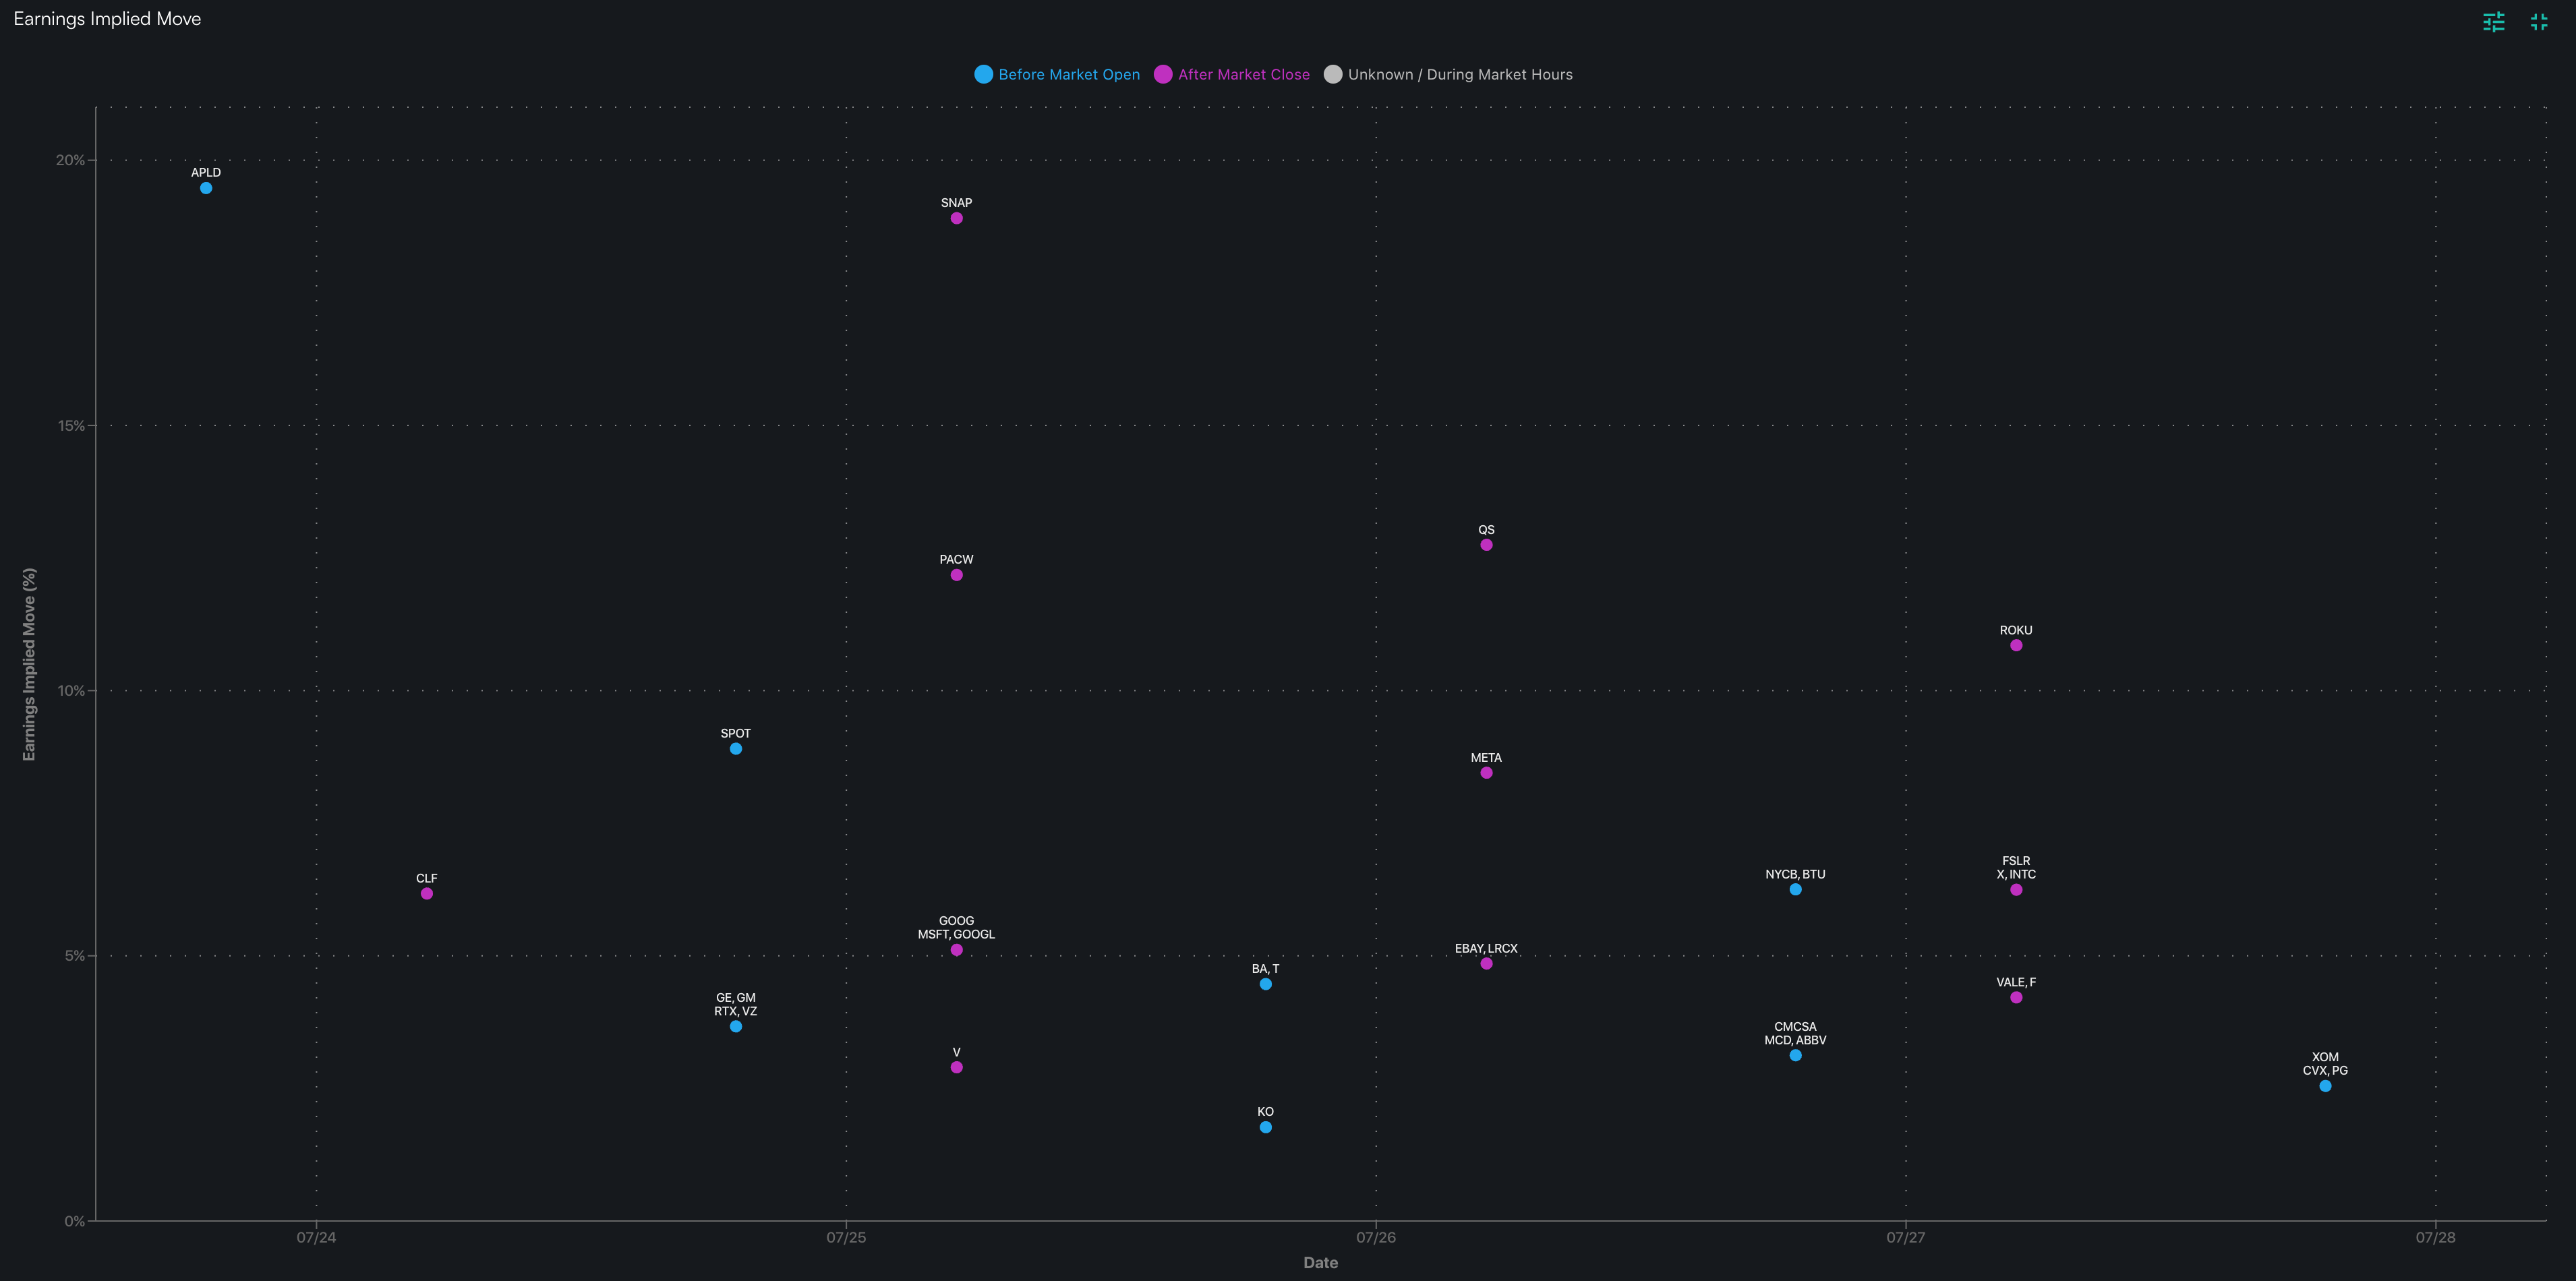
Task: Select the EBAY, LRCX data point
Action: coord(1486,964)
